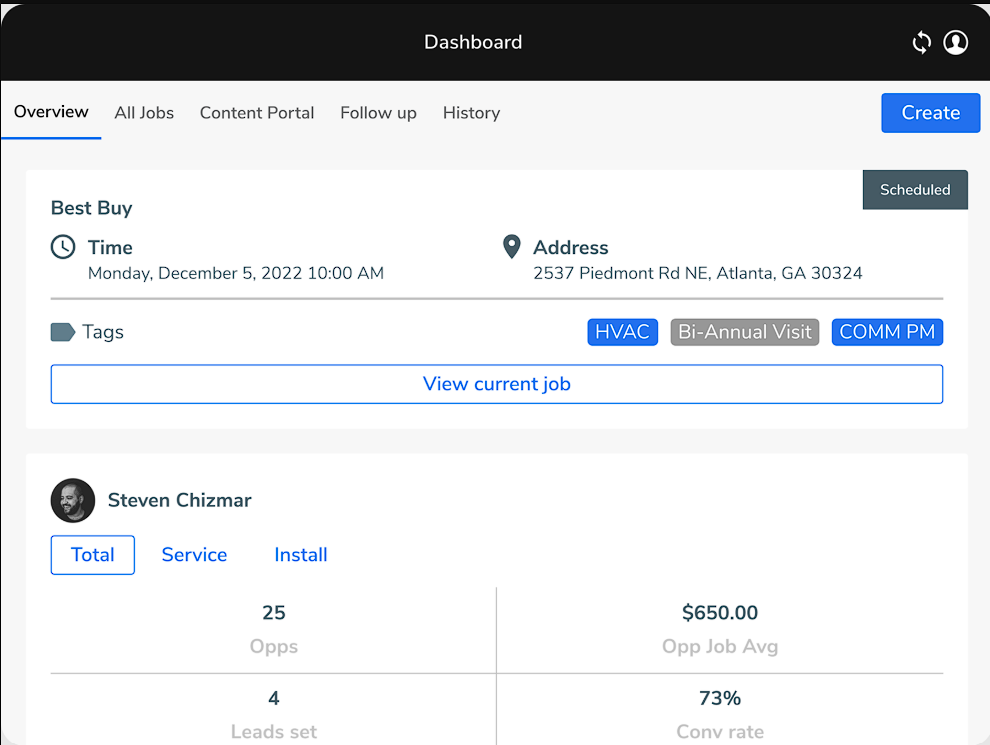Go to the Content Portal tab
Viewport: 990px width, 745px height.
257,112
